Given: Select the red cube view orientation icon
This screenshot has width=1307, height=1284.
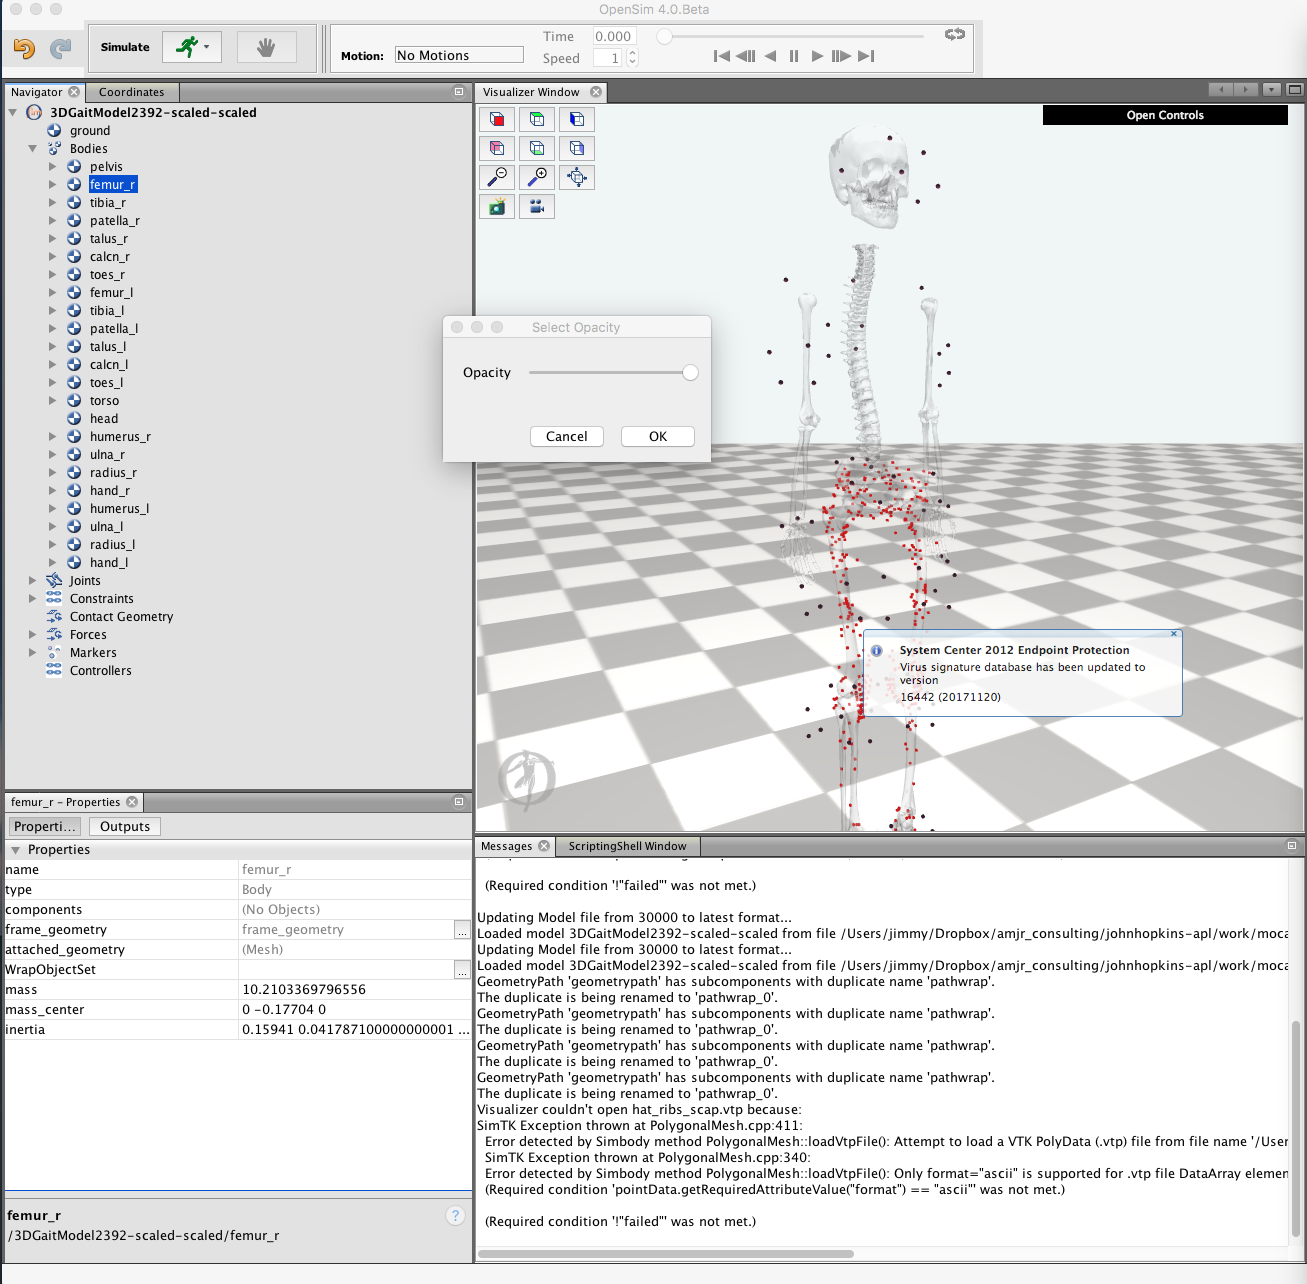Looking at the screenshot, I should click(497, 119).
